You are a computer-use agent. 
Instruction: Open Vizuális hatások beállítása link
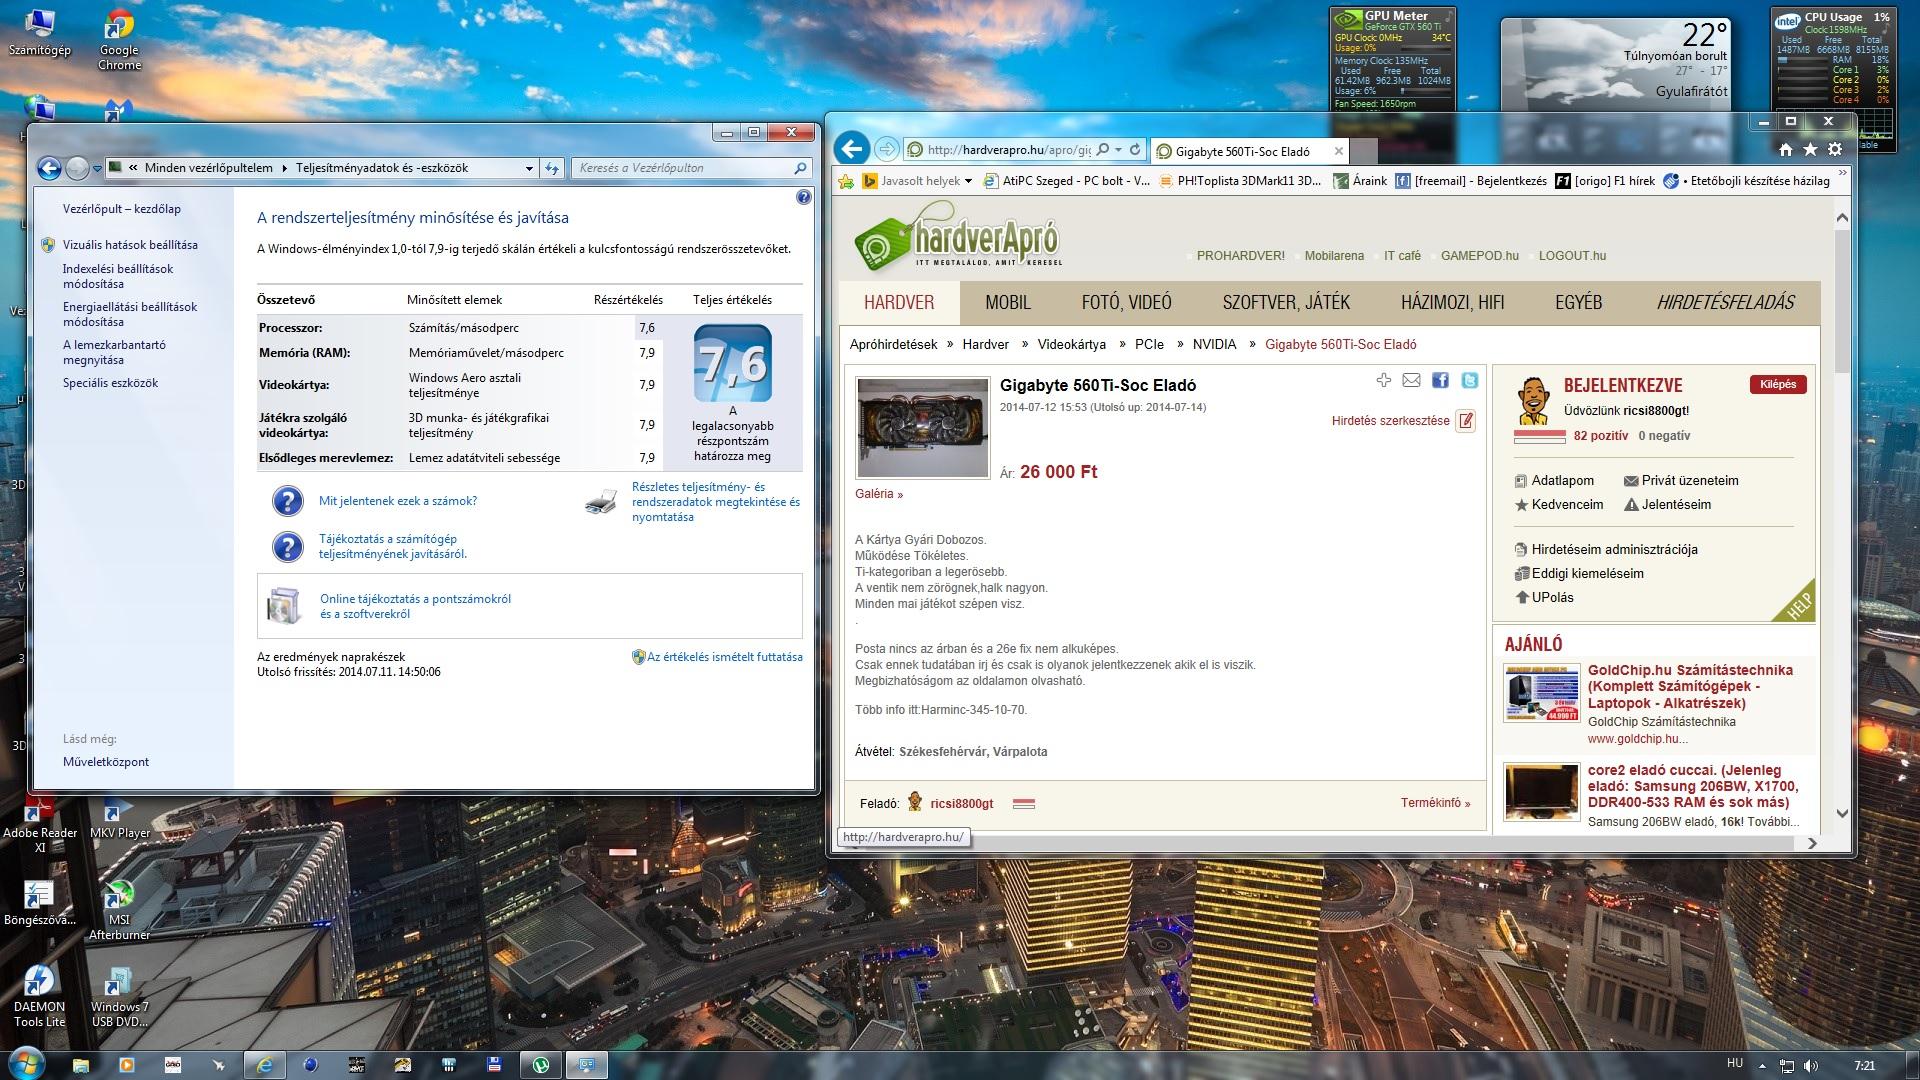pyautogui.click(x=130, y=245)
